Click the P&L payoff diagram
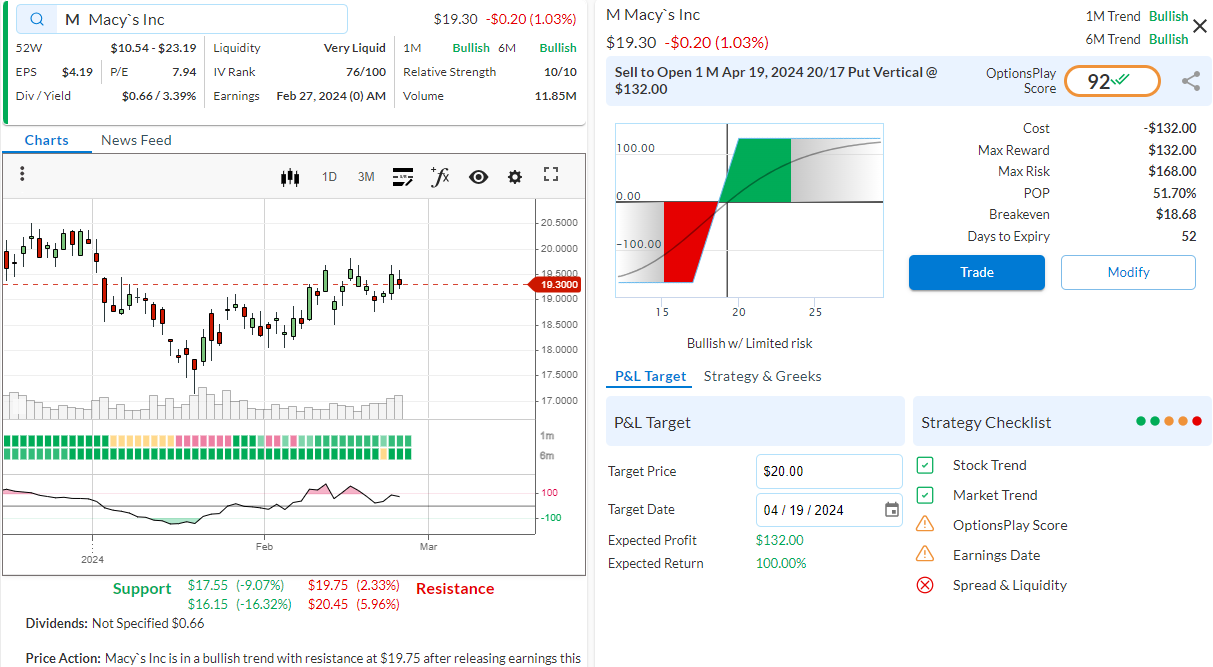 coord(749,211)
